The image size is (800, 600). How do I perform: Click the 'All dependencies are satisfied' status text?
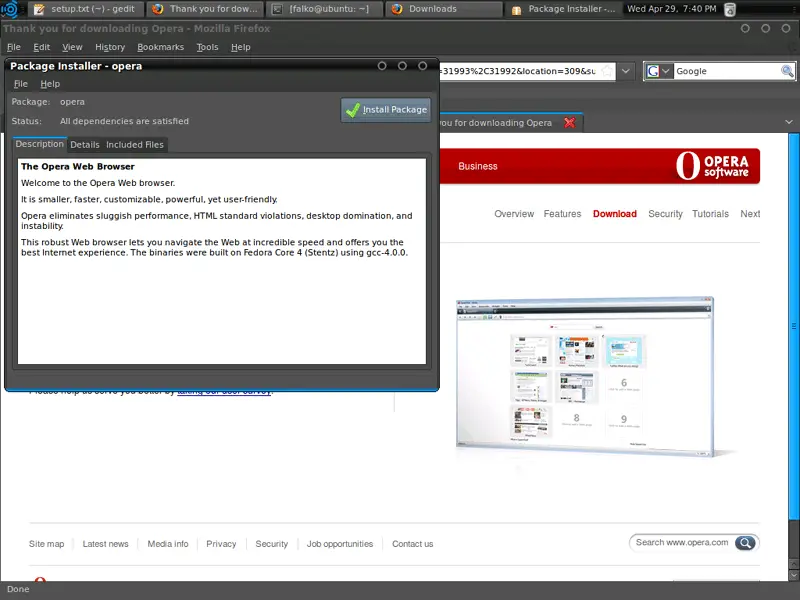coord(124,121)
